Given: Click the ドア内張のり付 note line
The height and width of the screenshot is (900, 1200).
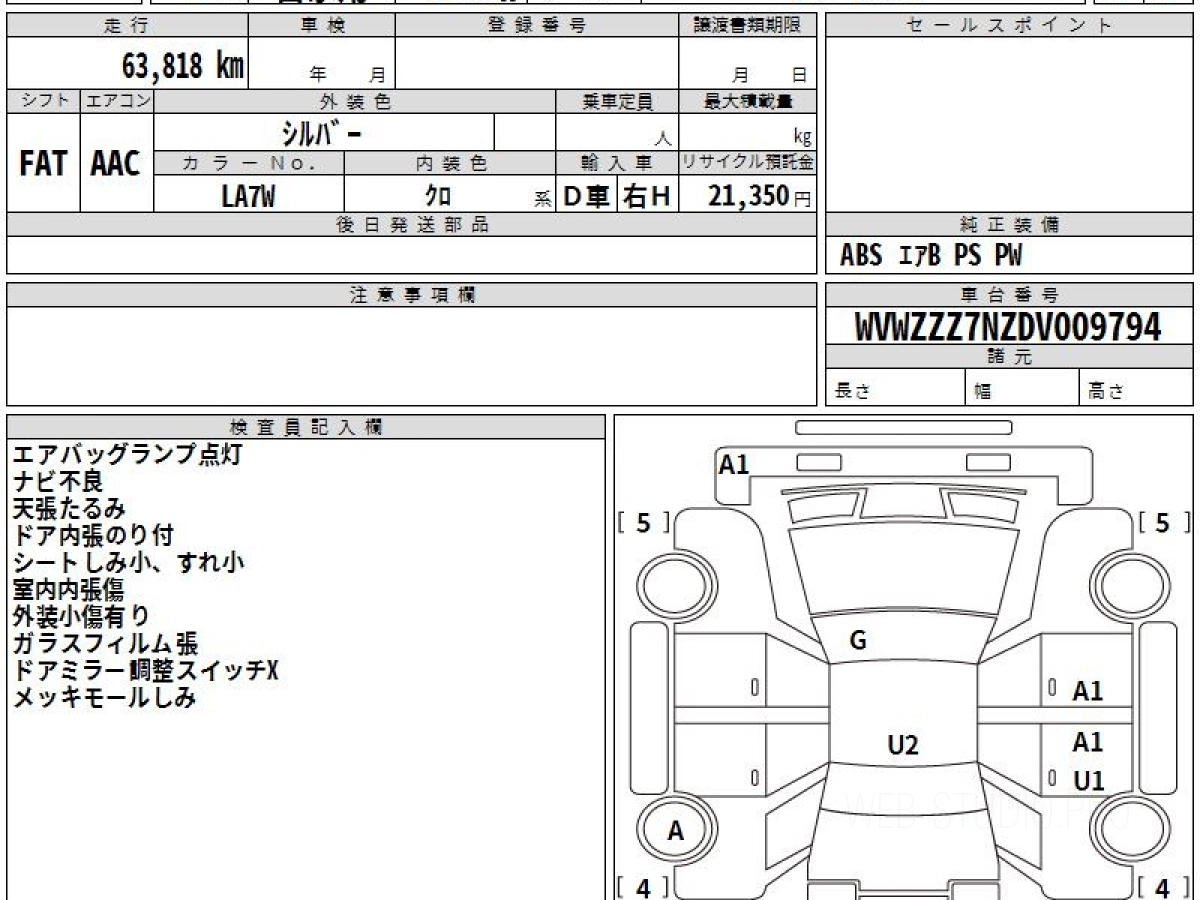Looking at the screenshot, I should click(x=93, y=536).
